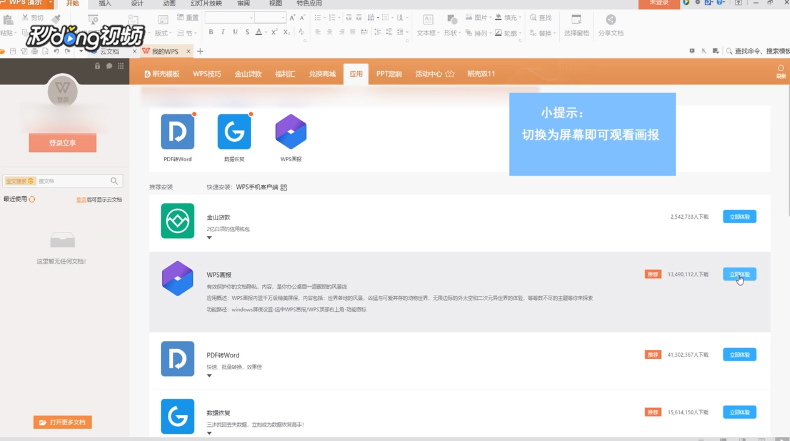Click PDF转Word icon in recommended list
Image resolution: width=790 pixels, height=441 pixels.
click(177, 359)
